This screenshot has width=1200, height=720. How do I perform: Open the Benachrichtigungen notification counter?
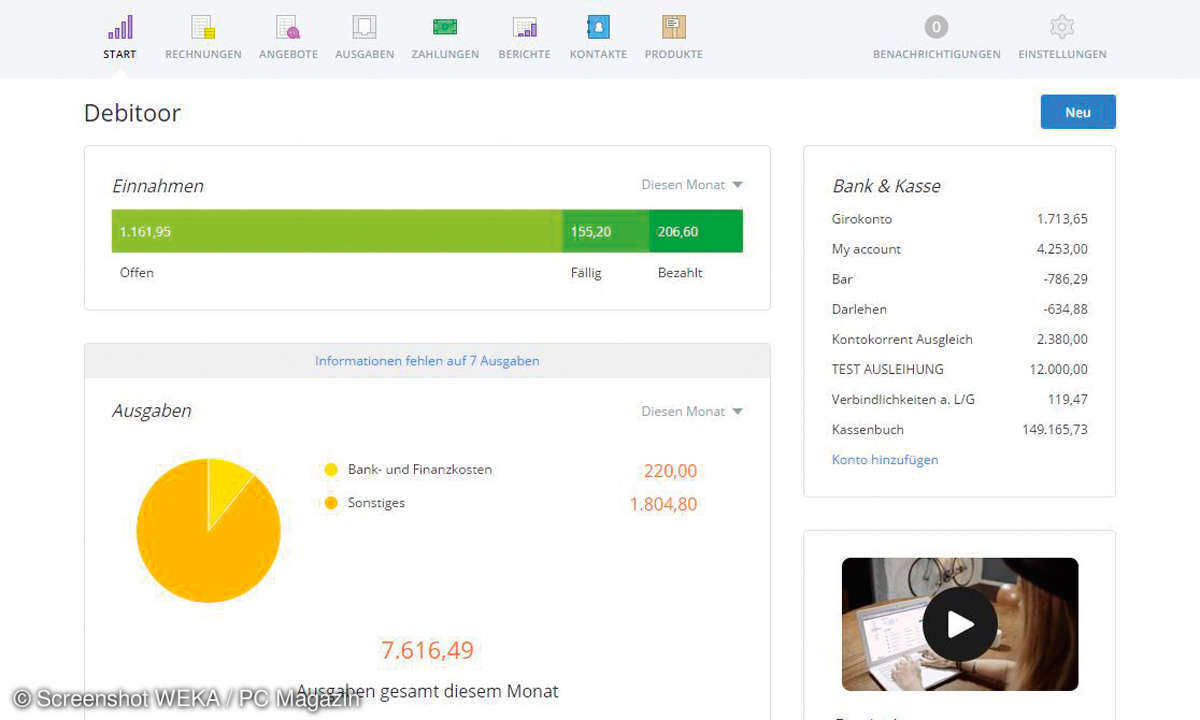pos(936,27)
